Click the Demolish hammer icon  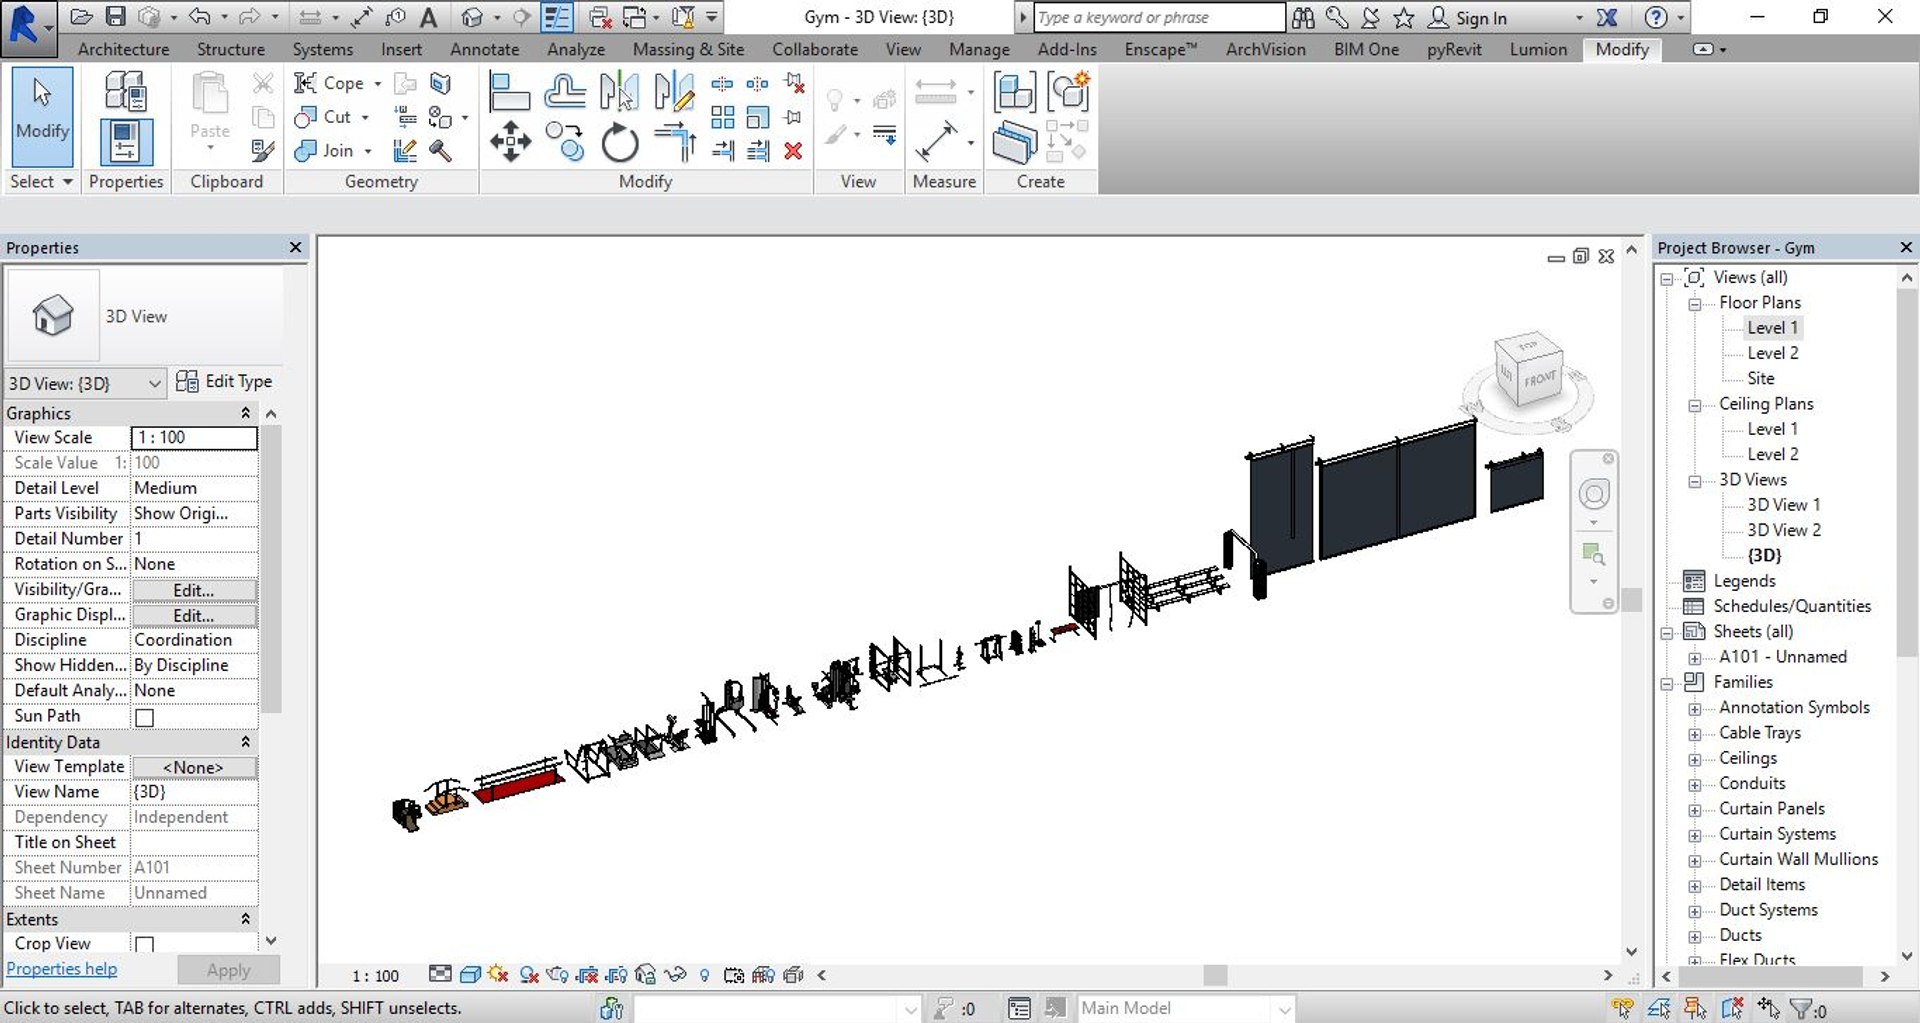[440, 151]
